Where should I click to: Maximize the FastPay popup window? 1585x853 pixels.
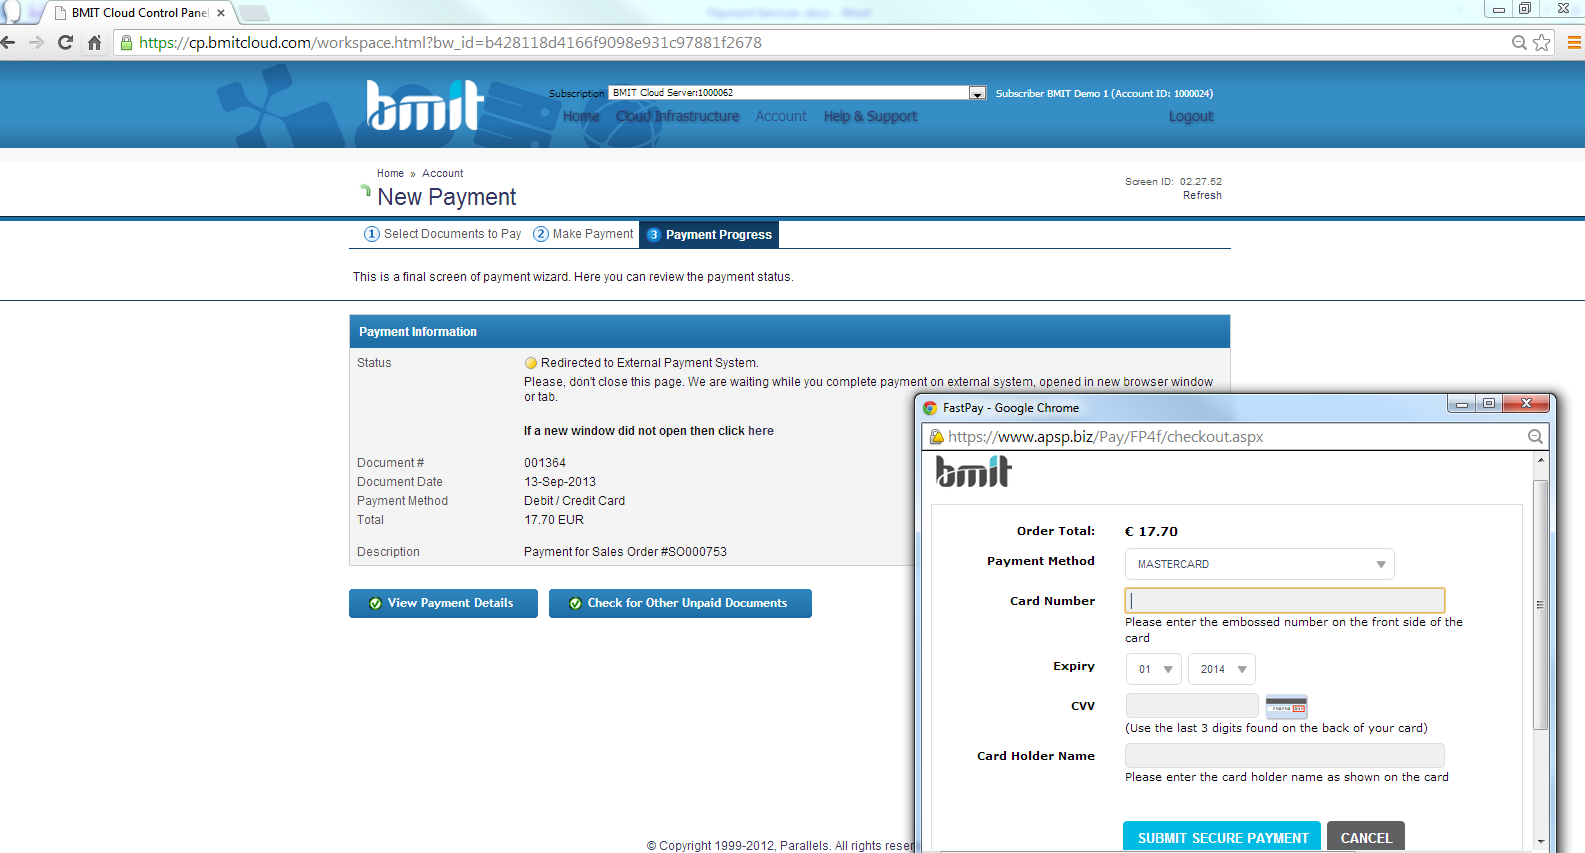click(x=1488, y=403)
